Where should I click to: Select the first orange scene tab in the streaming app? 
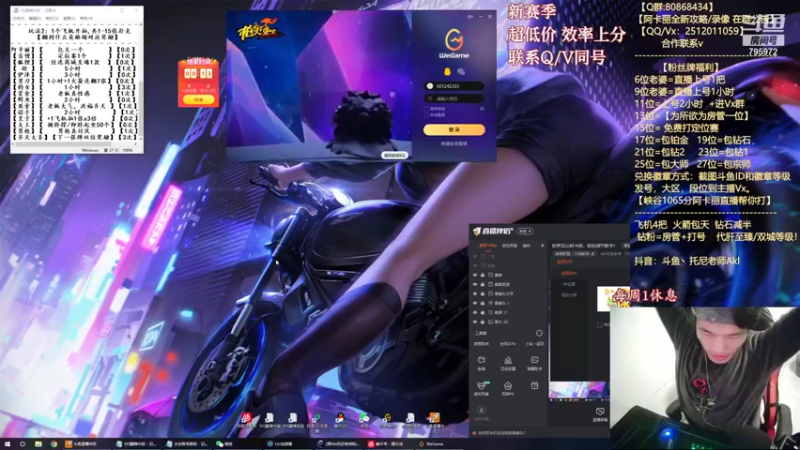487,246
